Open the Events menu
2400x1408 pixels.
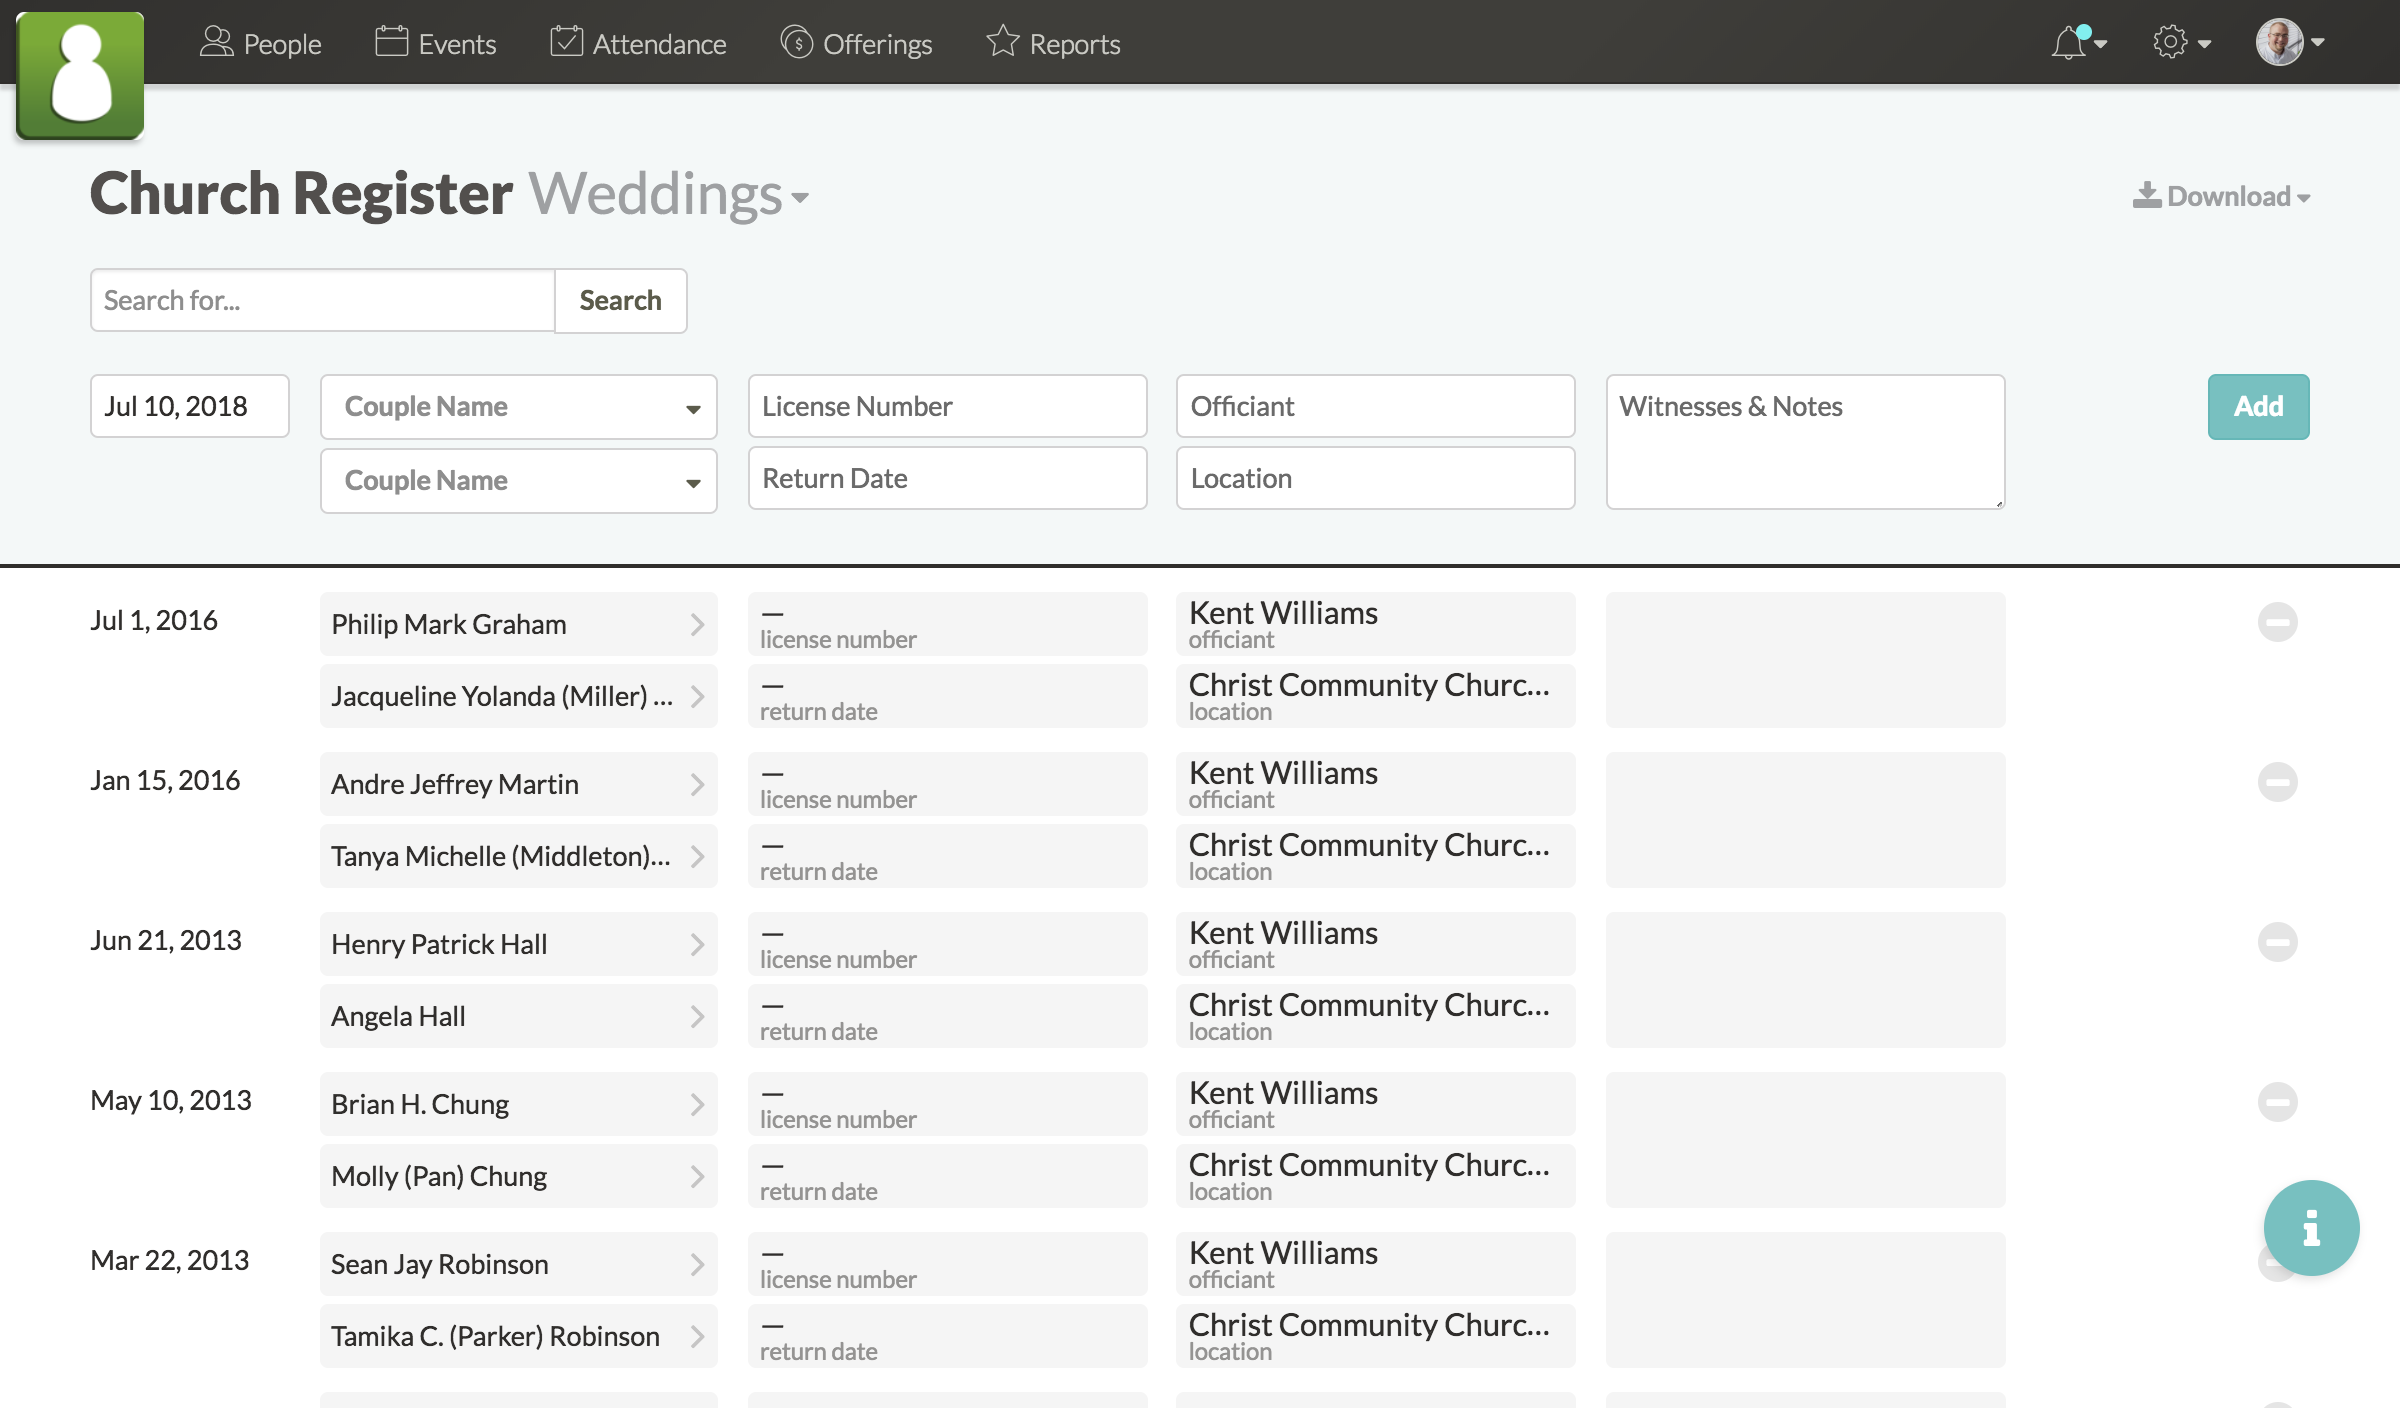point(435,43)
